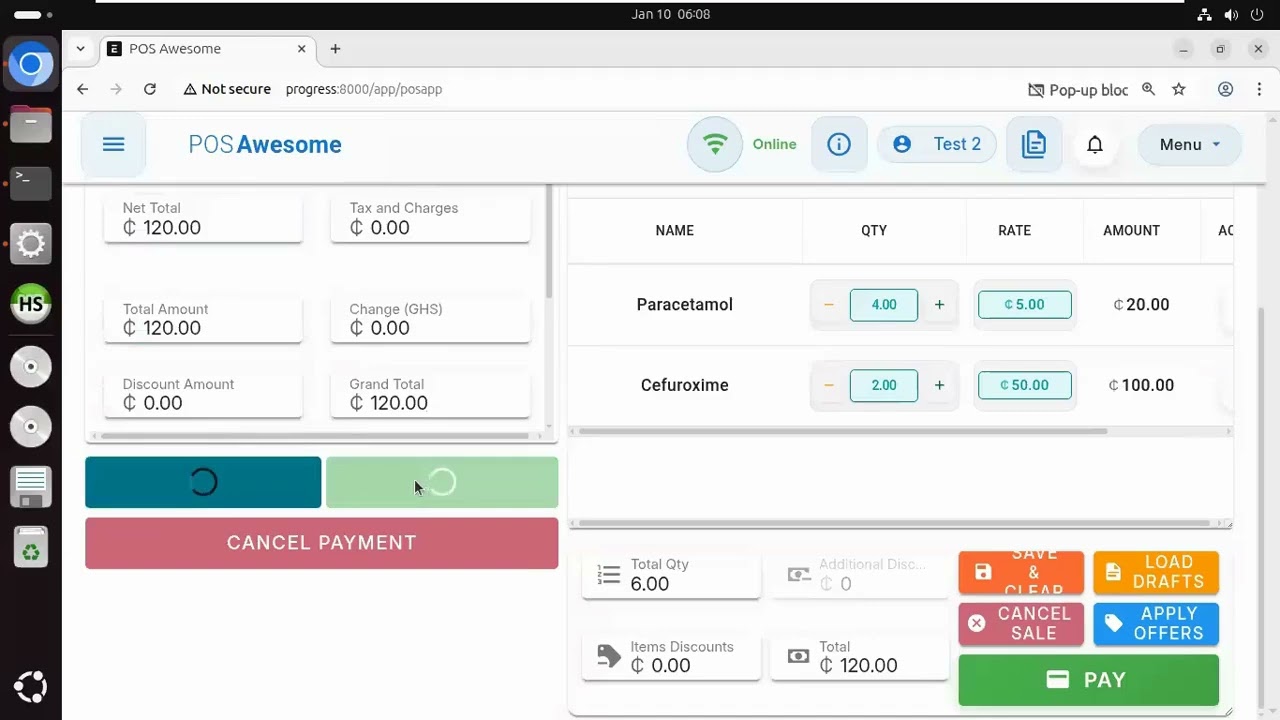Select the Total 120.00 field
Screen dimensions: 1280x720
coord(859,657)
